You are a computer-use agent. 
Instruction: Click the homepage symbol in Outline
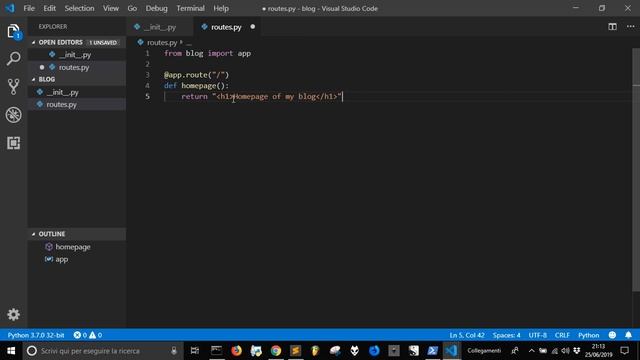[73, 247]
